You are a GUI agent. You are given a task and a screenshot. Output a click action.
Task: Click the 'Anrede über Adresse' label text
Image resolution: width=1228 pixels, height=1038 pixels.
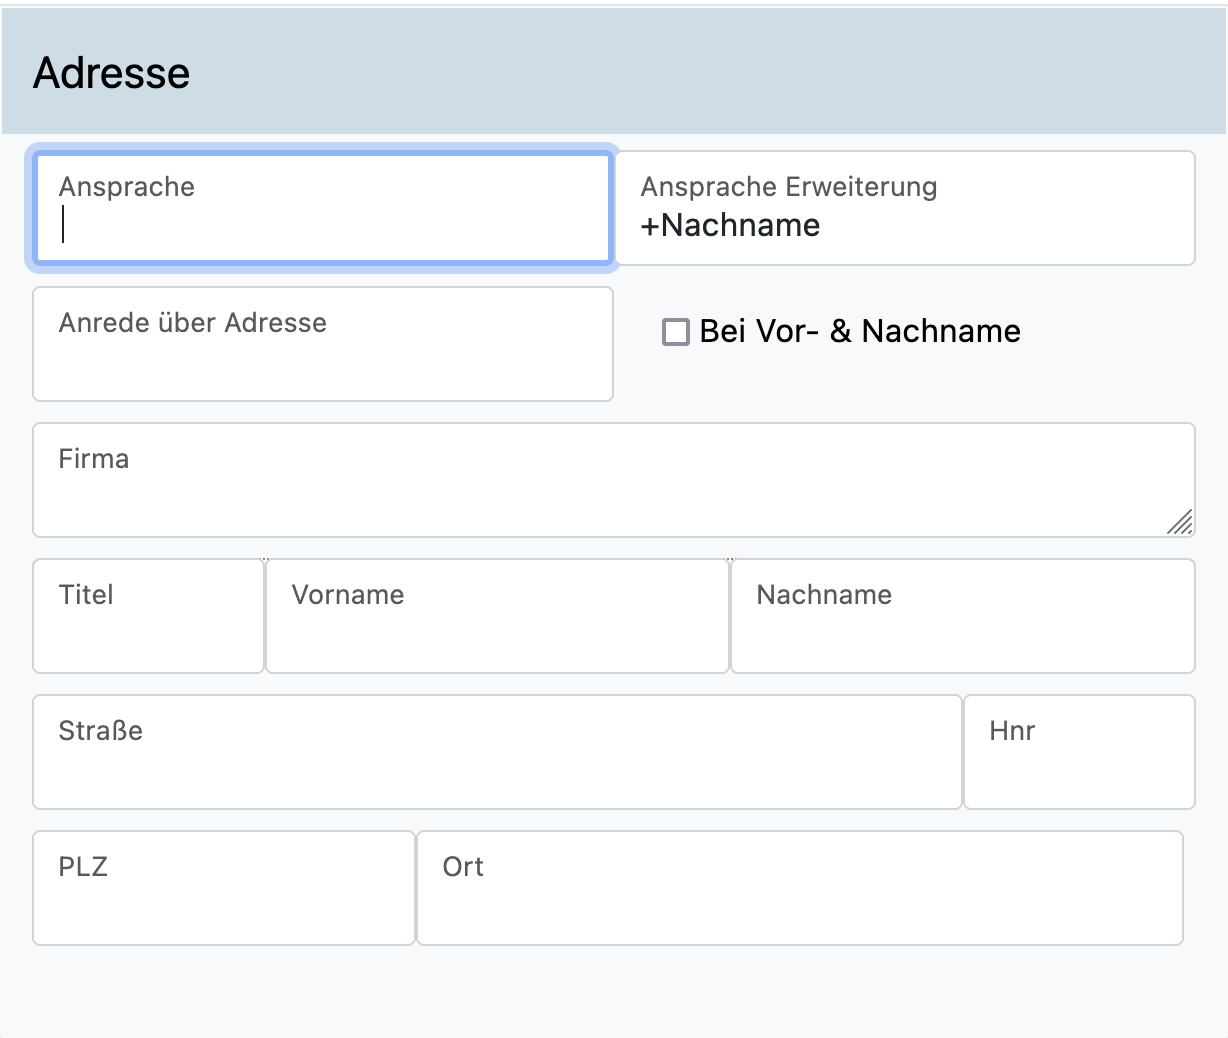192,323
